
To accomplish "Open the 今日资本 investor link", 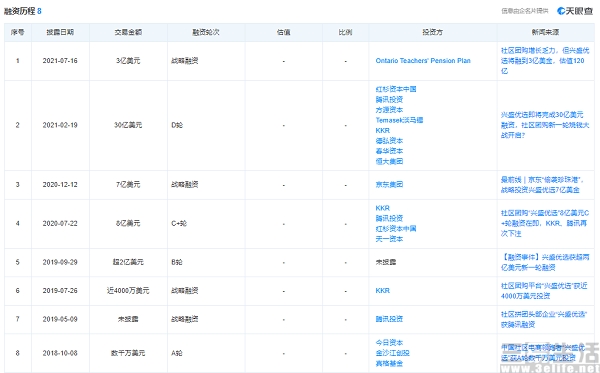I will pyautogui.click(x=389, y=342).
